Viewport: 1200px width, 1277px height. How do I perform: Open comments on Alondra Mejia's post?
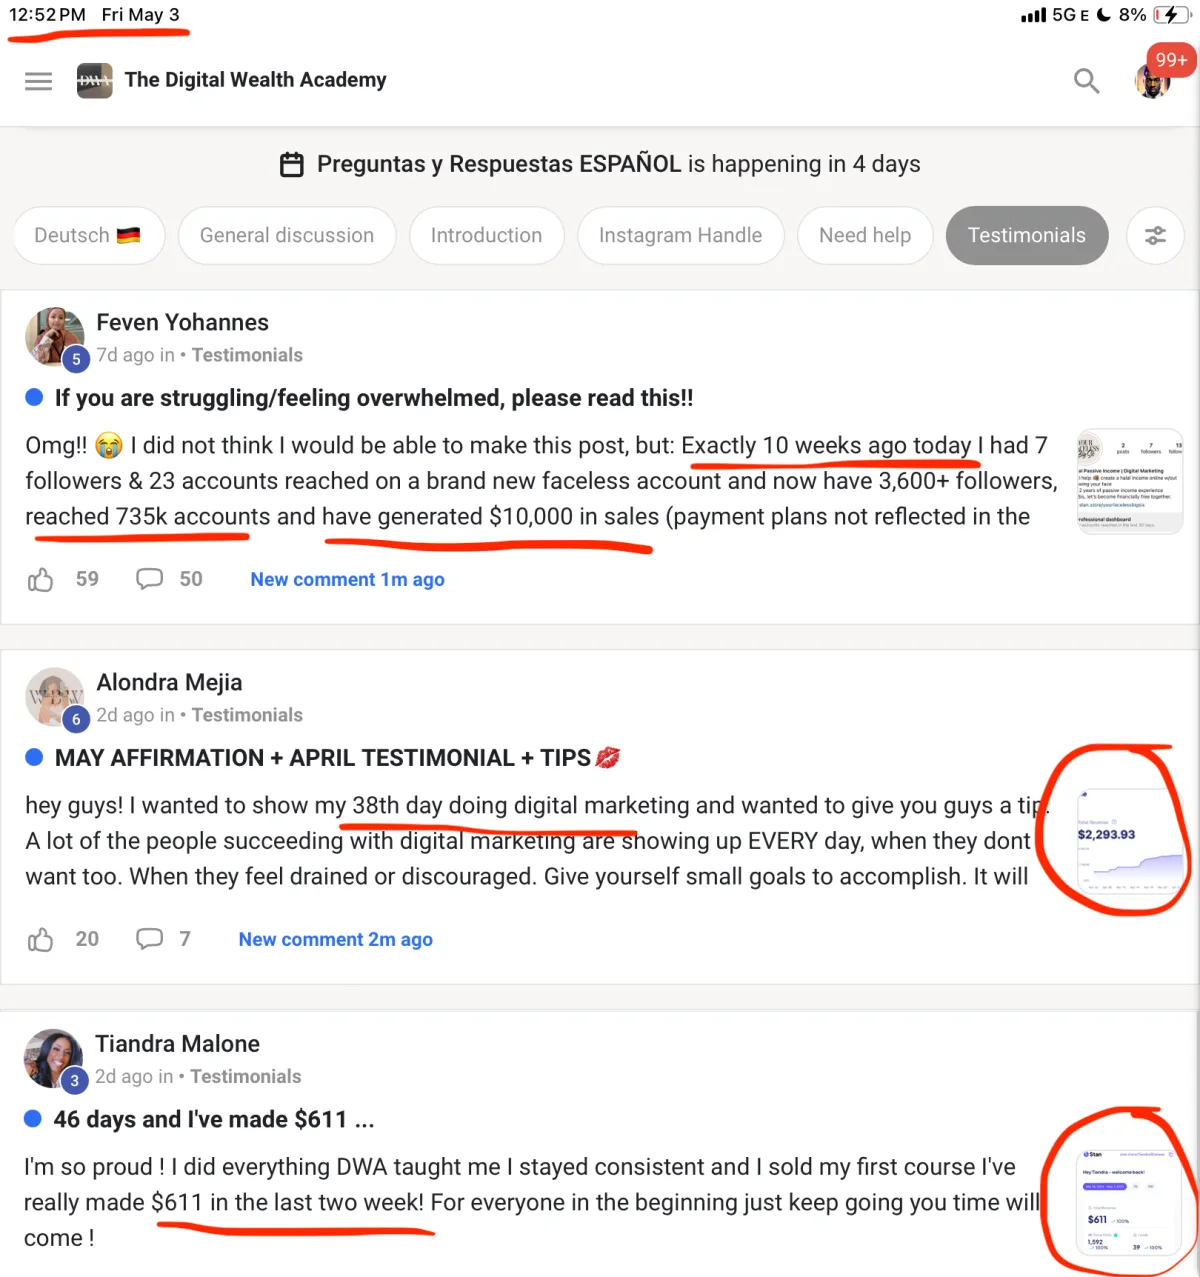(149, 939)
